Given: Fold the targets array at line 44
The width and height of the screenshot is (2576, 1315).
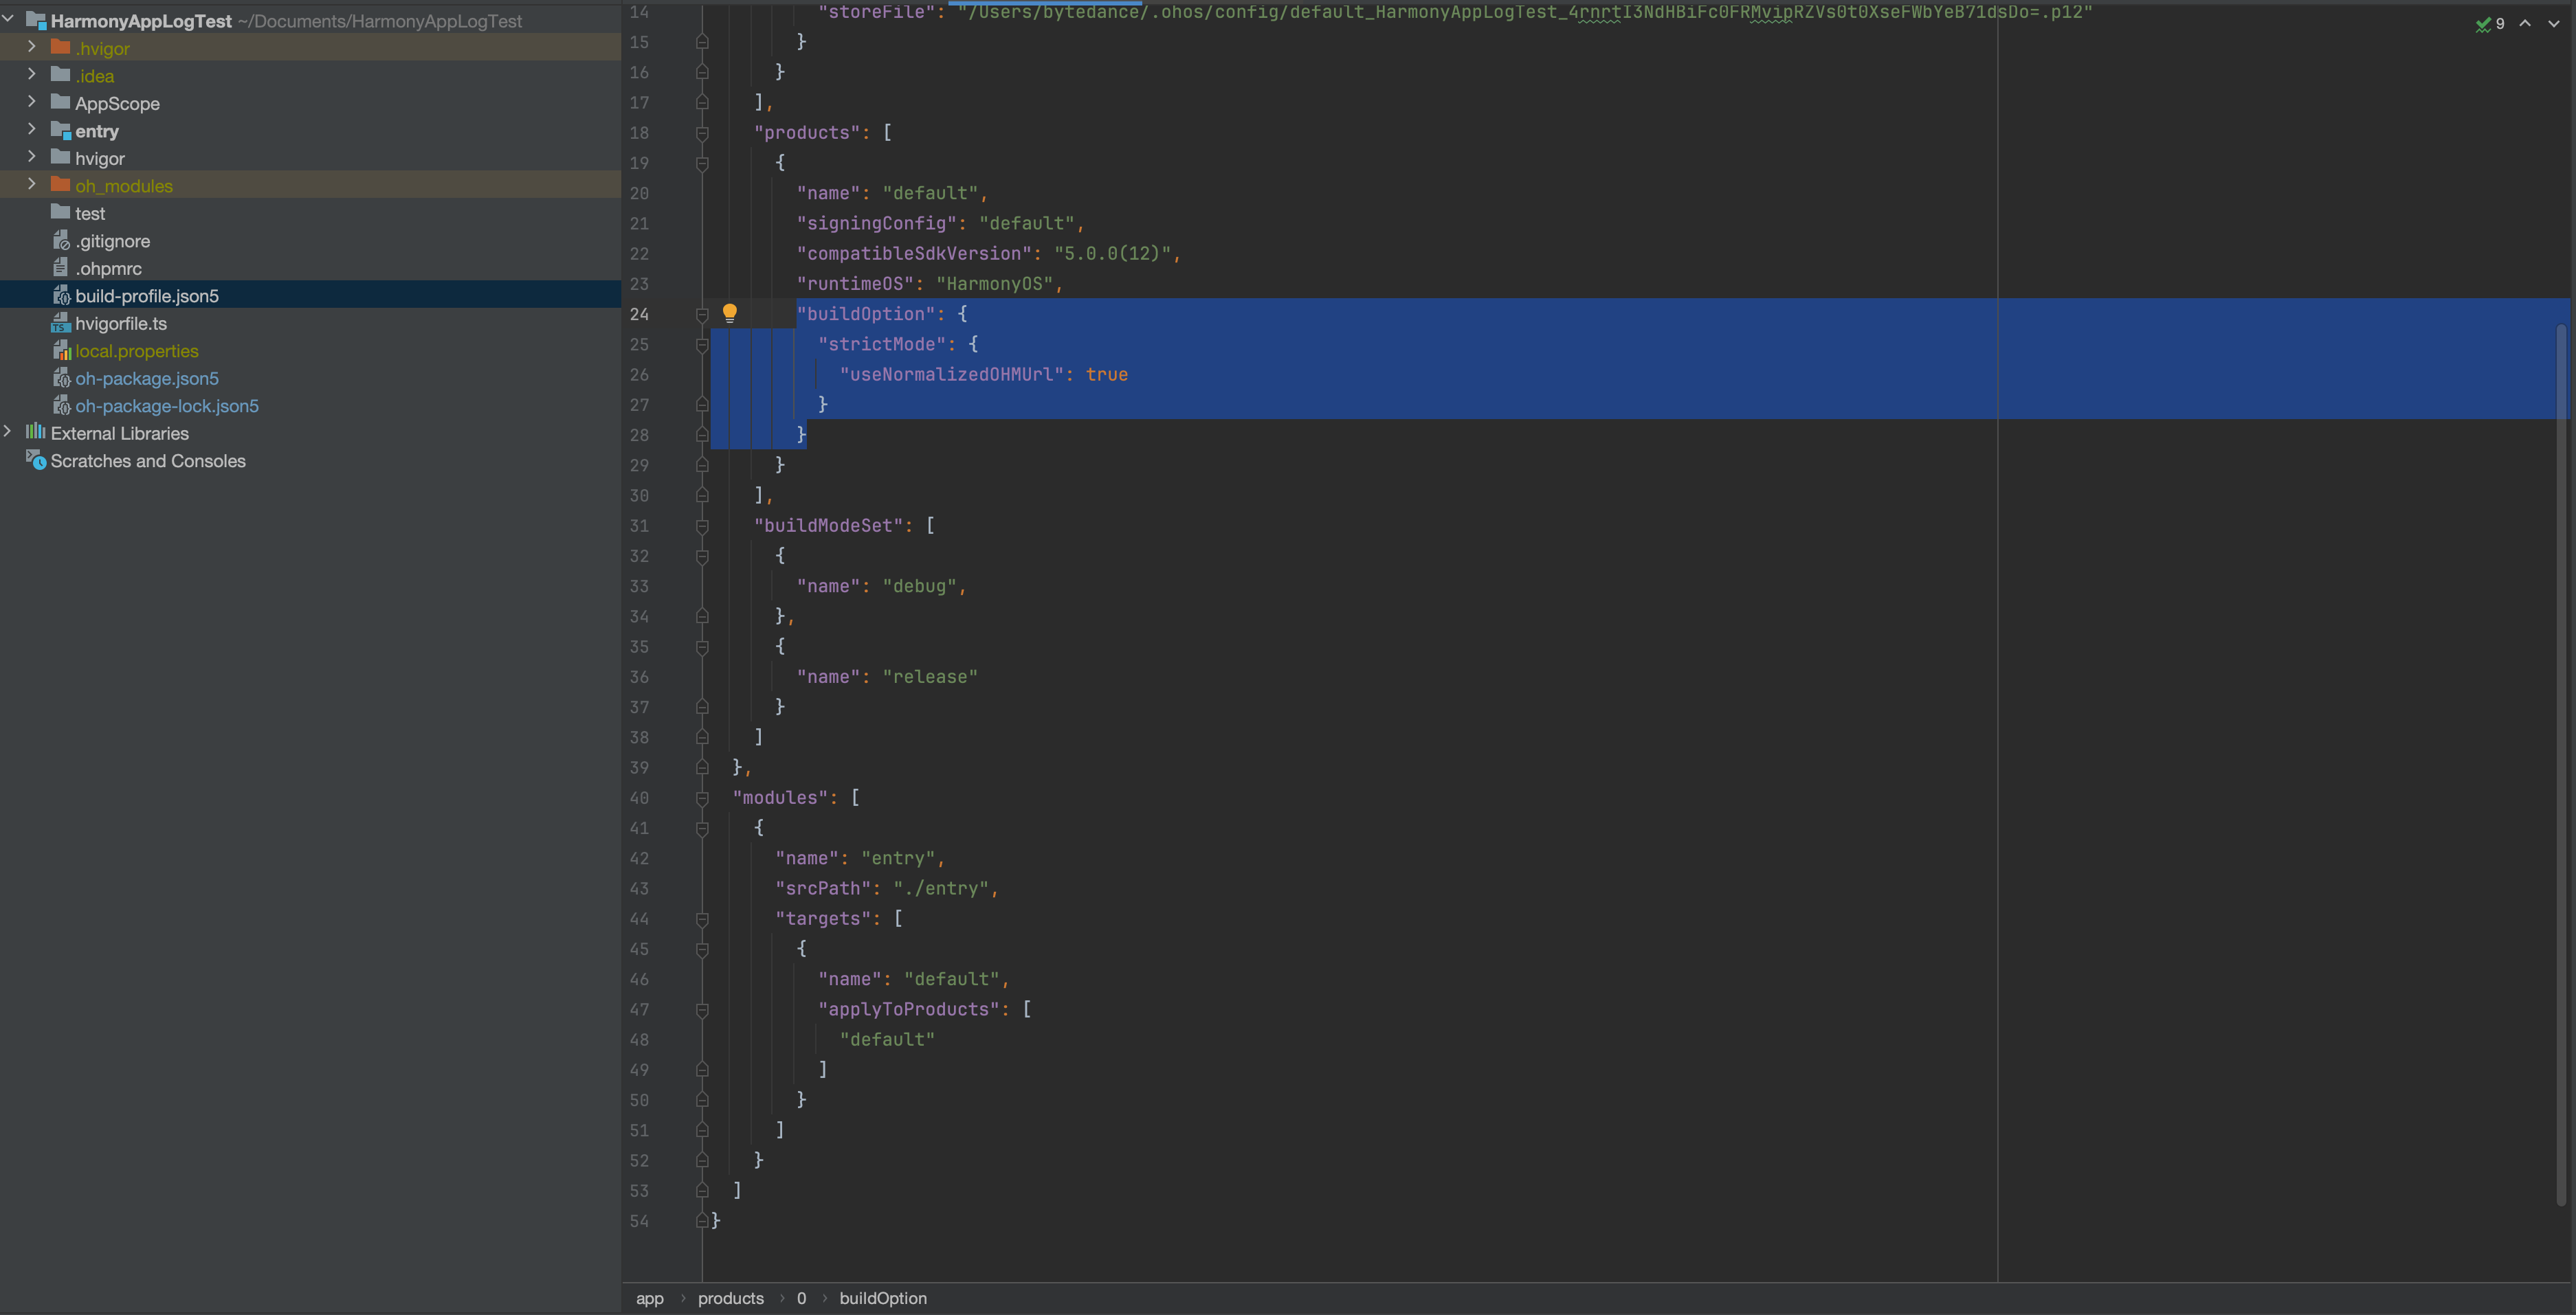Looking at the screenshot, I should pos(702,919).
